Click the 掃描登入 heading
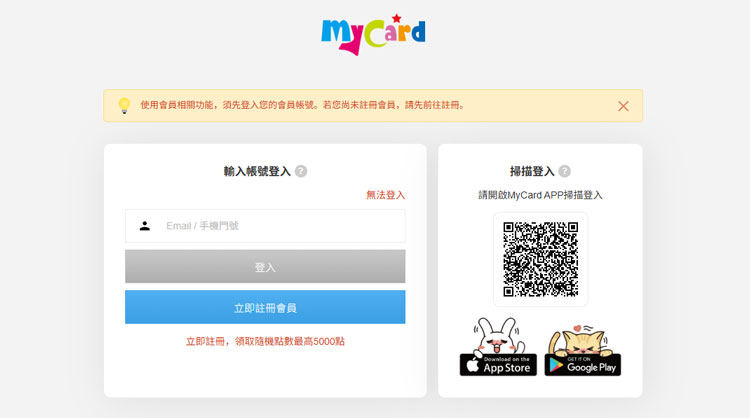 click(532, 171)
